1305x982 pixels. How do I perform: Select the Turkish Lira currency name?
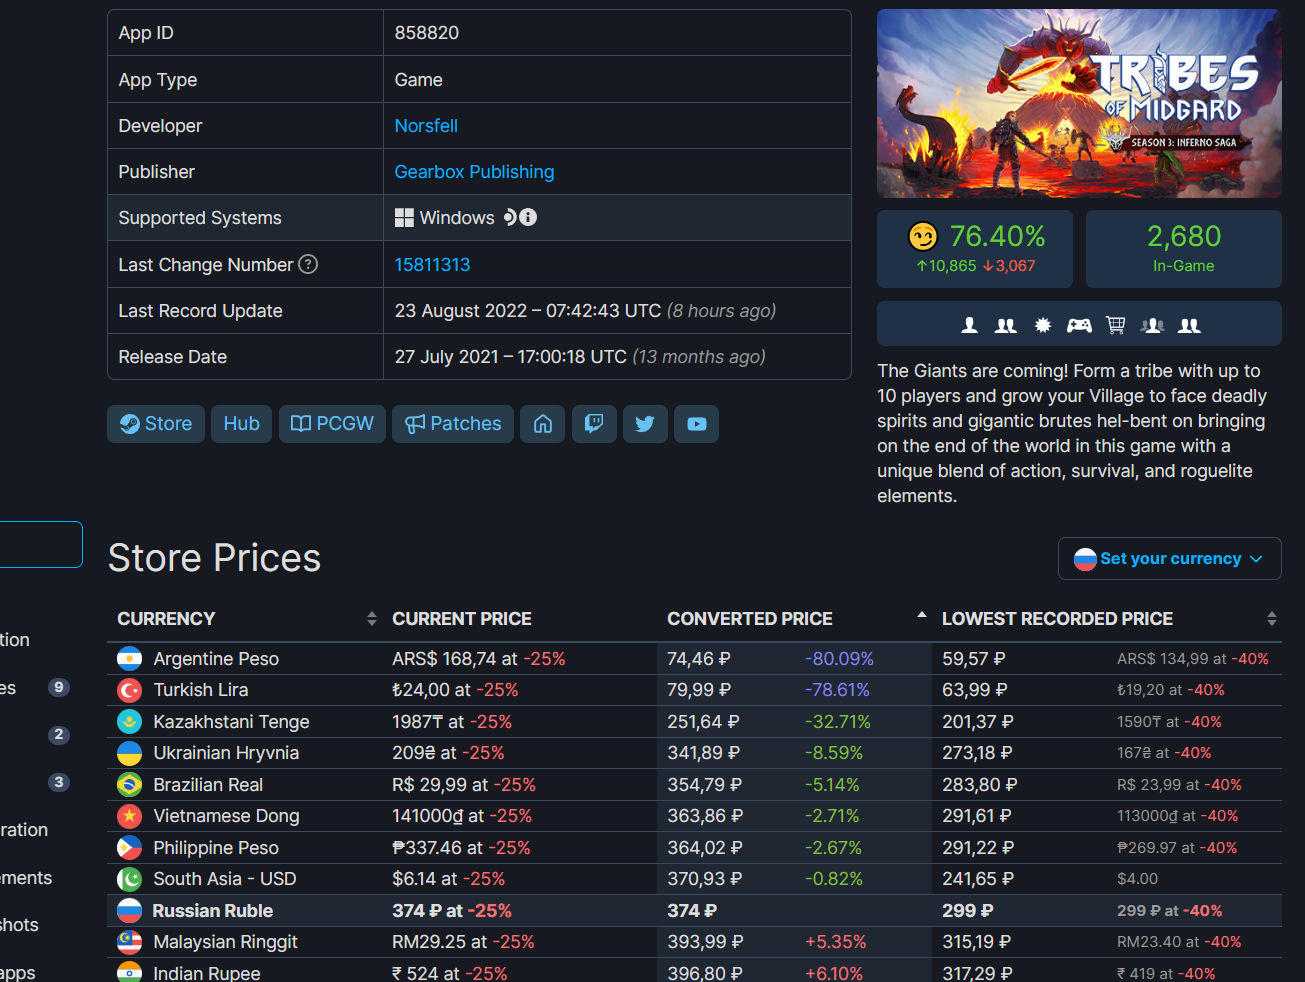tap(201, 690)
